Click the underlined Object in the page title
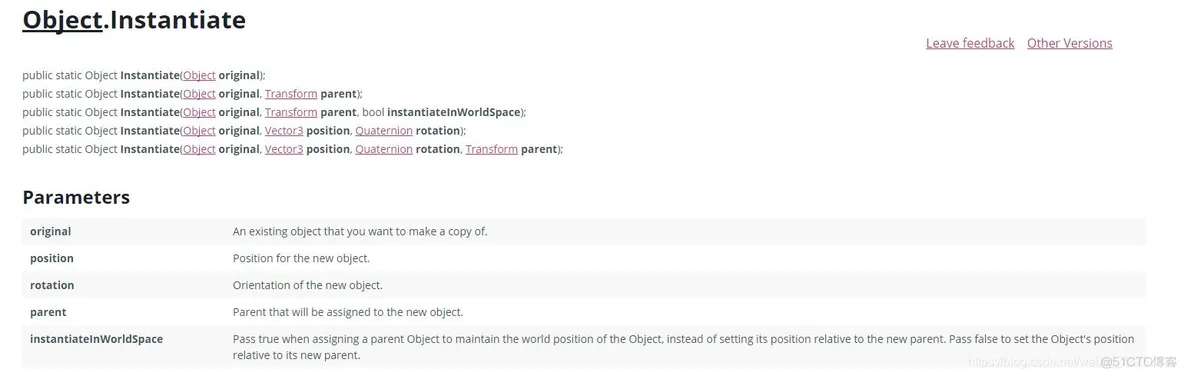 click(x=62, y=20)
